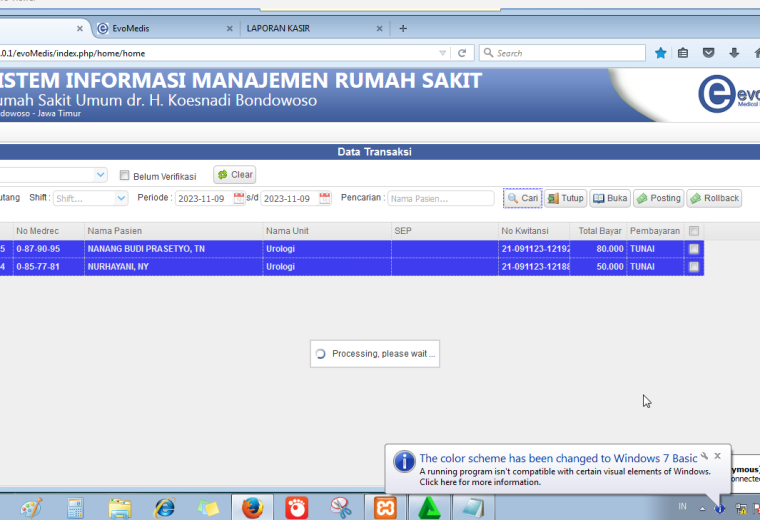Click the Clear button with refresh icon
Image resolution: width=760 pixels, height=520 pixels.
click(235, 174)
